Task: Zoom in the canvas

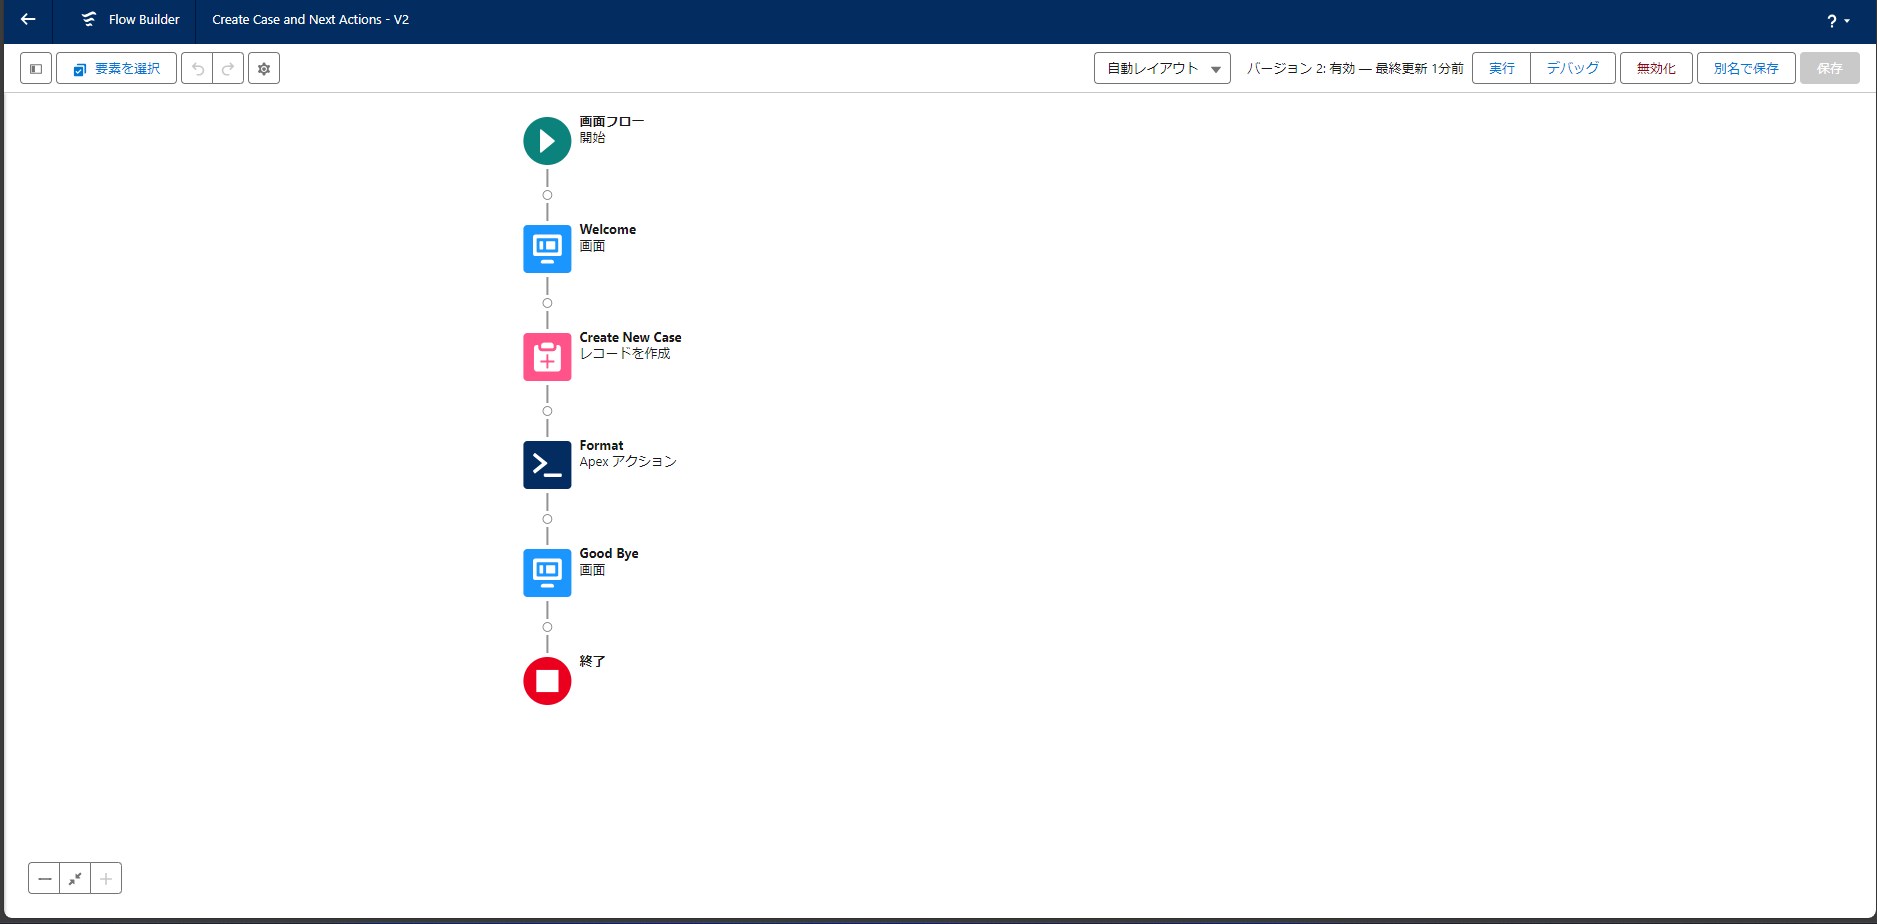Action: (x=106, y=878)
